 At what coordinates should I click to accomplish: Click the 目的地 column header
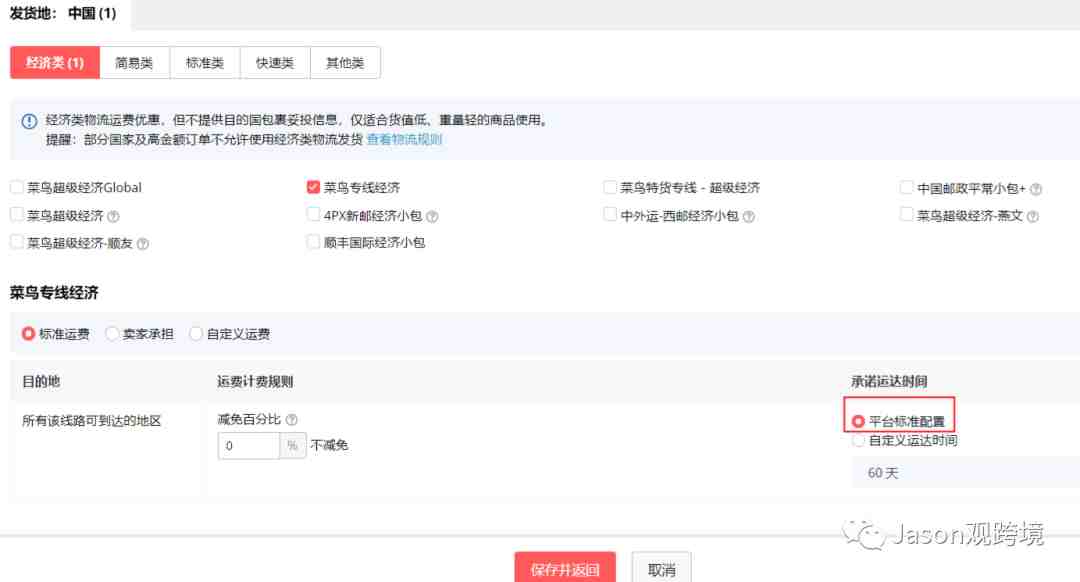pos(41,381)
